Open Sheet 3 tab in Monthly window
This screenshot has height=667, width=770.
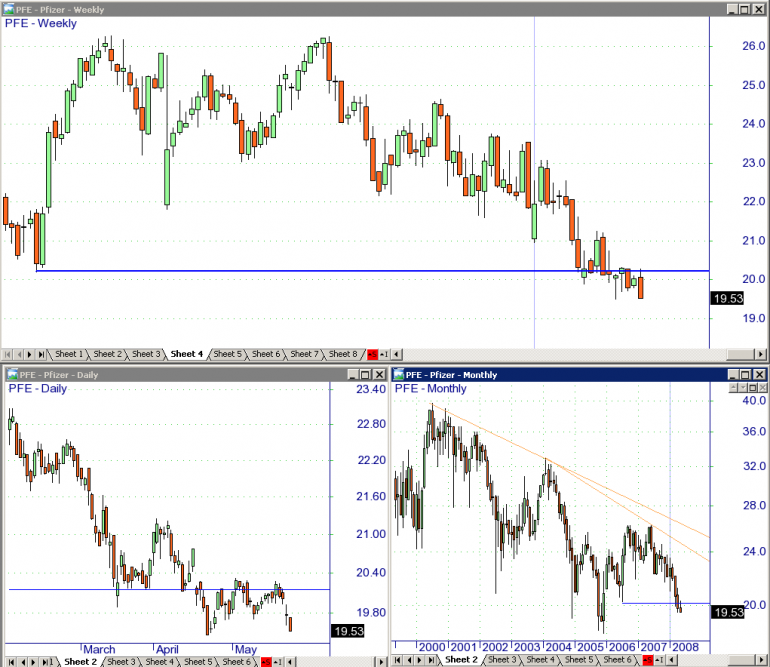(502, 660)
